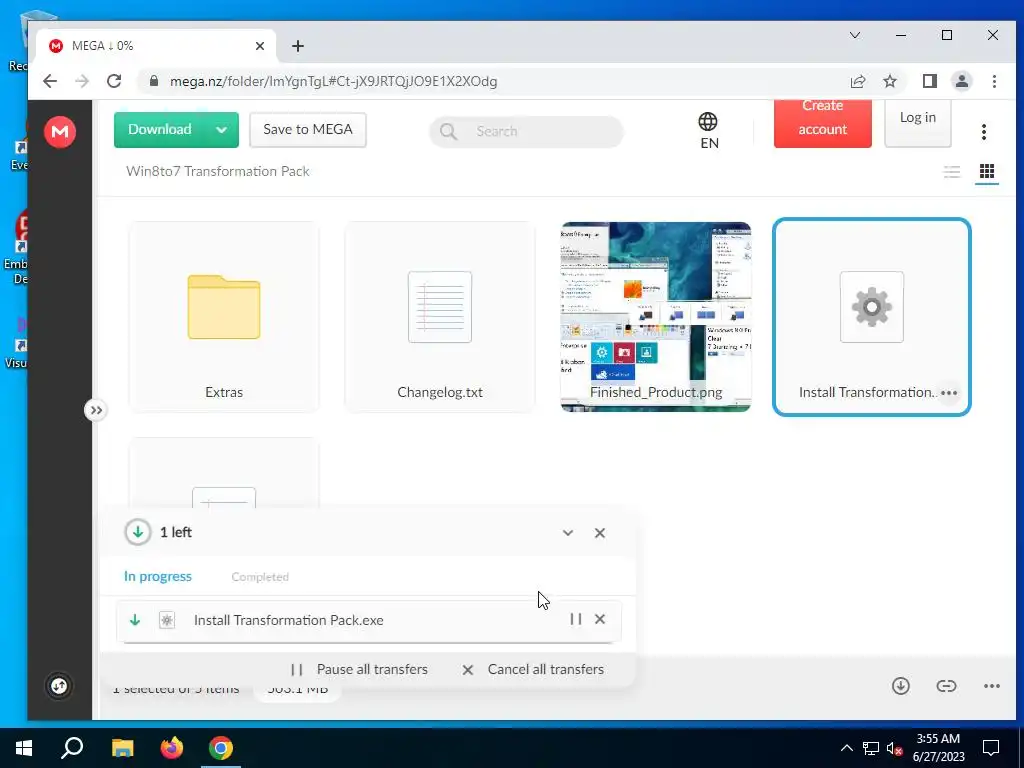Select the Changelog.txt file
The width and height of the screenshot is (1024, 768).
click(440, 317)
